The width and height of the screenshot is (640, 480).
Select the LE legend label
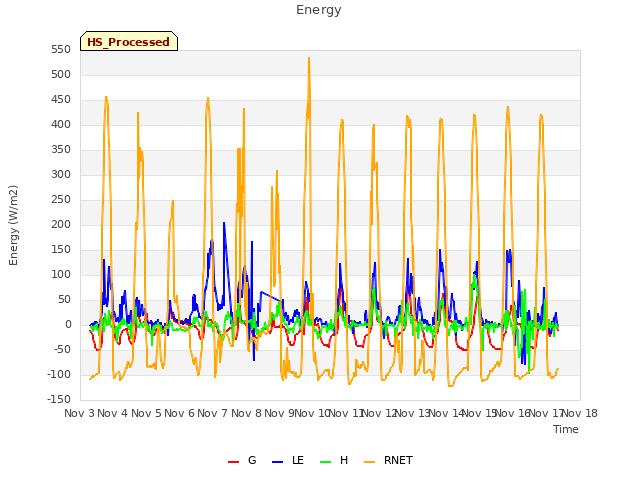[x=298, y=460]
